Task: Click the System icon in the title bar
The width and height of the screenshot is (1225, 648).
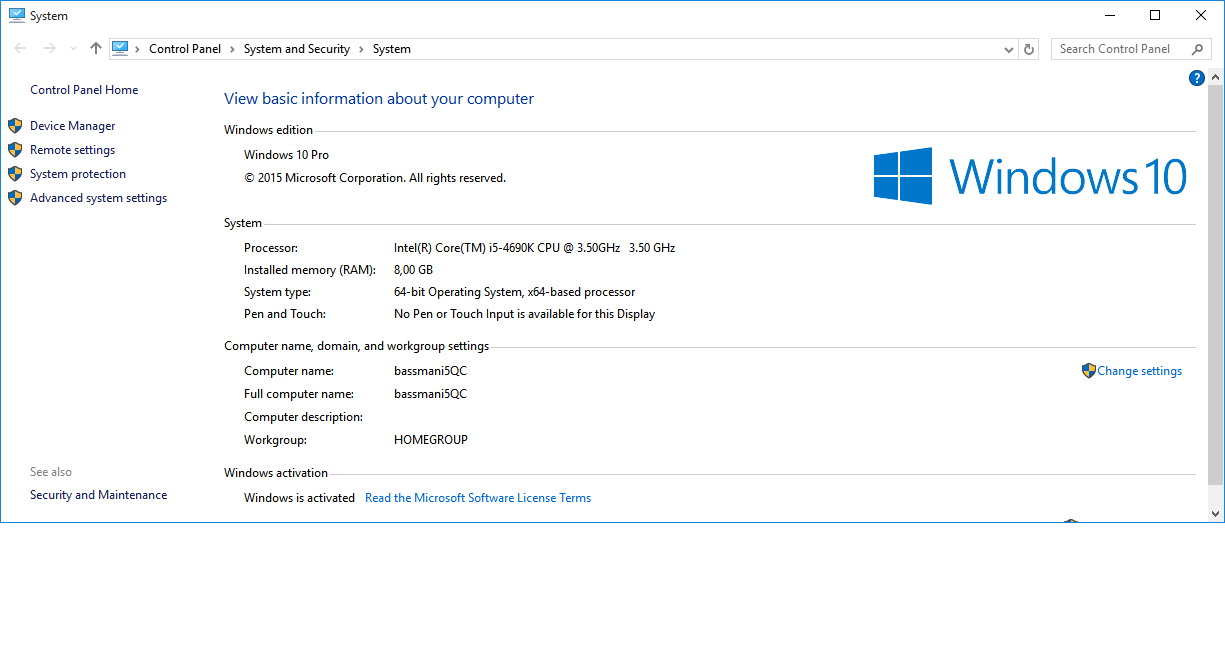Action: click(x=16, y=16)
